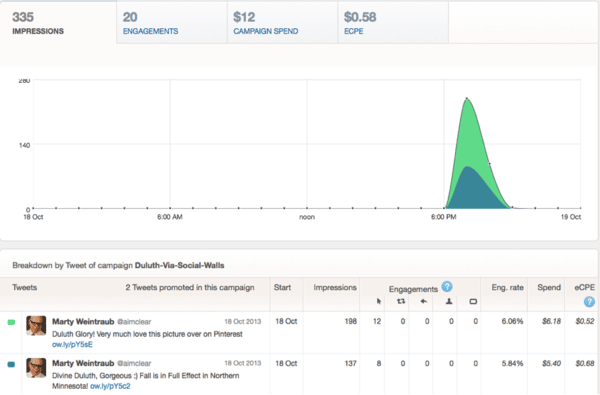This screenshot has height=395, width=600.
Task: Click the replies arrow icon column header
Action: [x=424, y=302]
